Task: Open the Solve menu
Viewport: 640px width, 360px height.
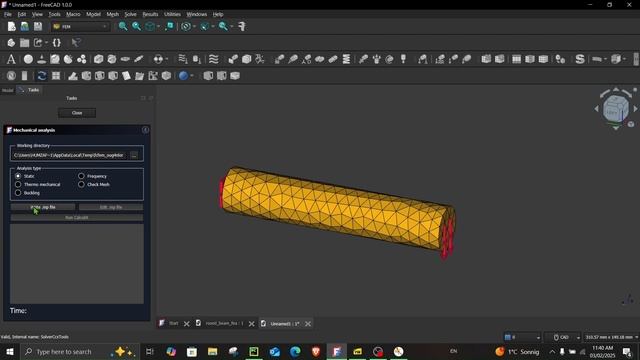Action: pyautogui.click(x=130, y=14)
